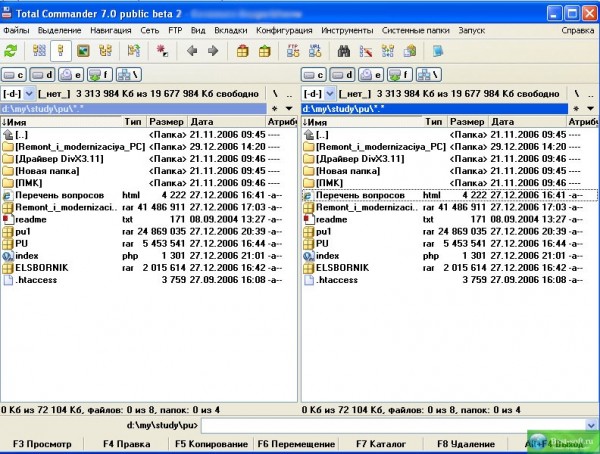
Task: Select drive c in left panel
Action: 15,74
